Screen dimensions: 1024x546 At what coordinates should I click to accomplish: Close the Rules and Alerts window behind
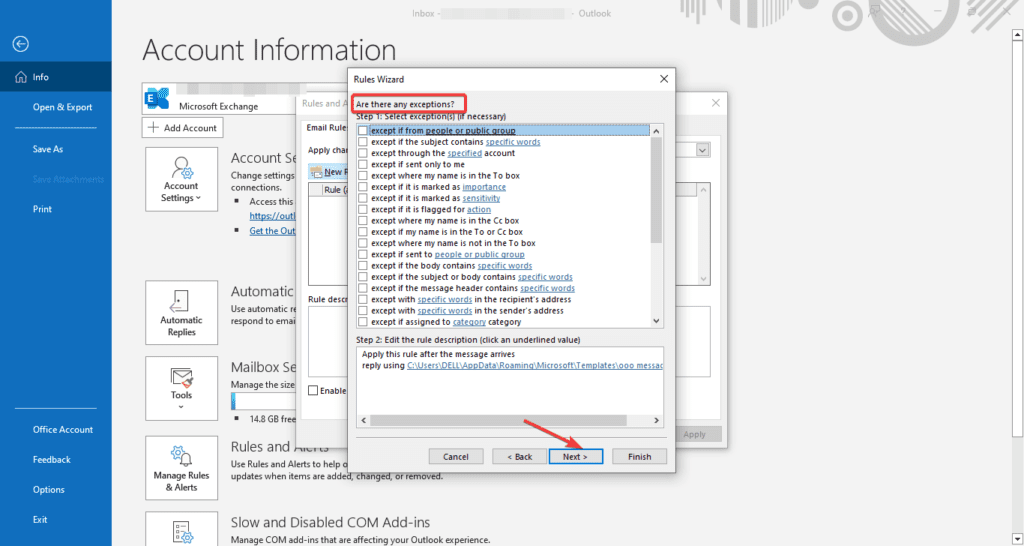[x=716, y=103]
